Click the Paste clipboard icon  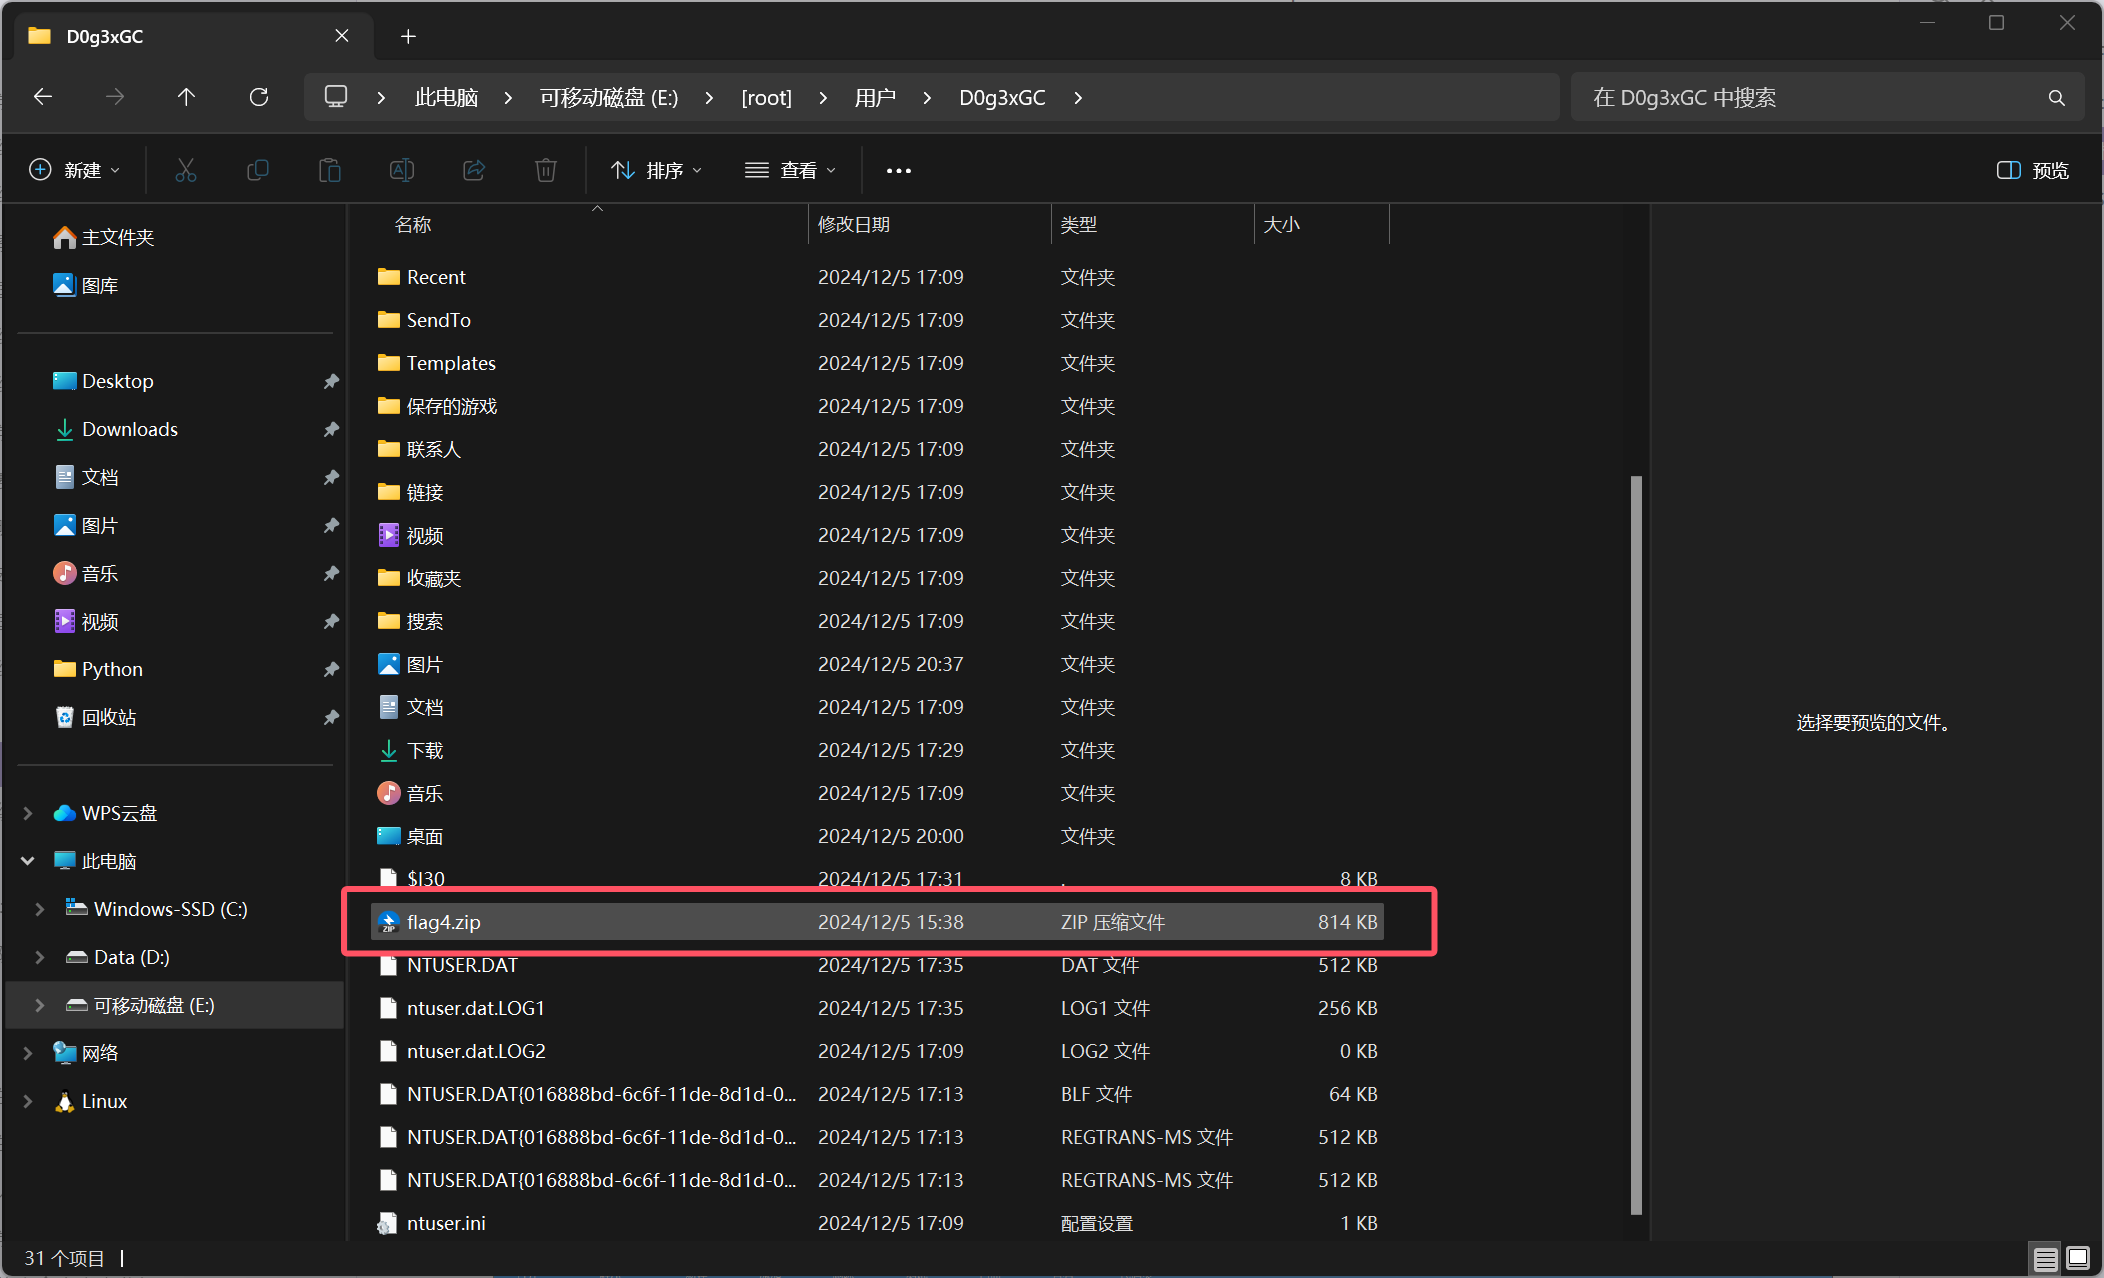point(330,170)
